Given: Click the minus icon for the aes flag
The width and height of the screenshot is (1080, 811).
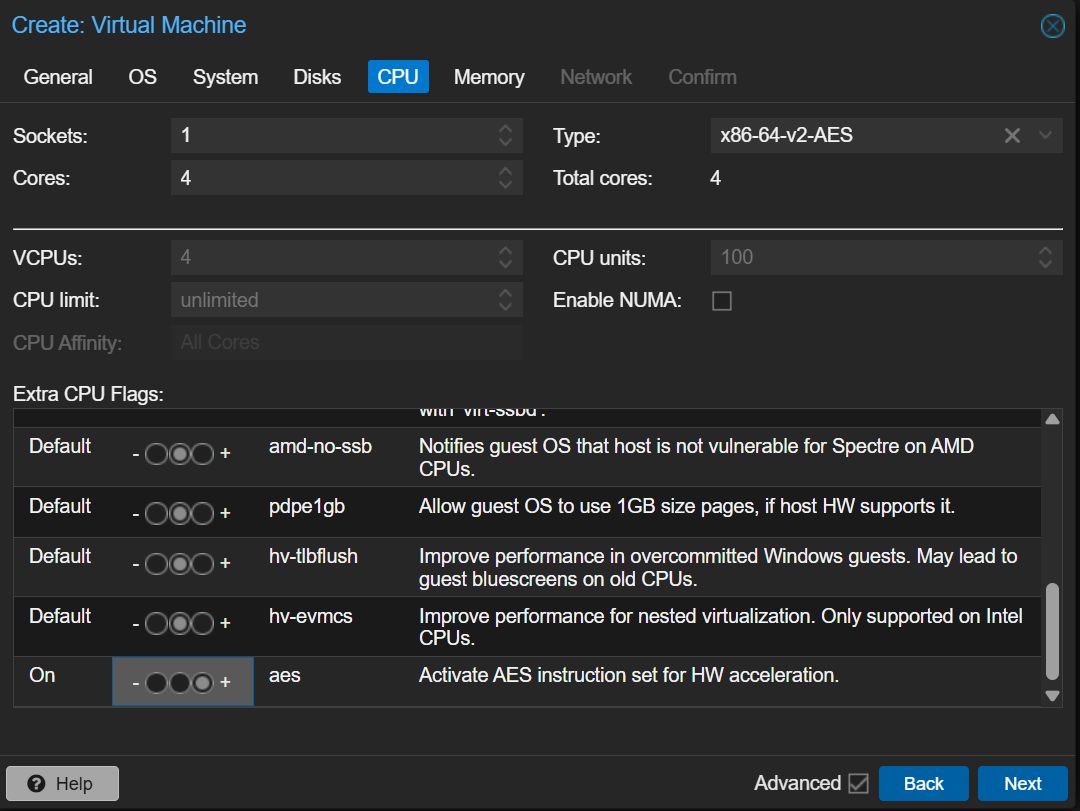Looking at the screenshot, I should (136, 683).
